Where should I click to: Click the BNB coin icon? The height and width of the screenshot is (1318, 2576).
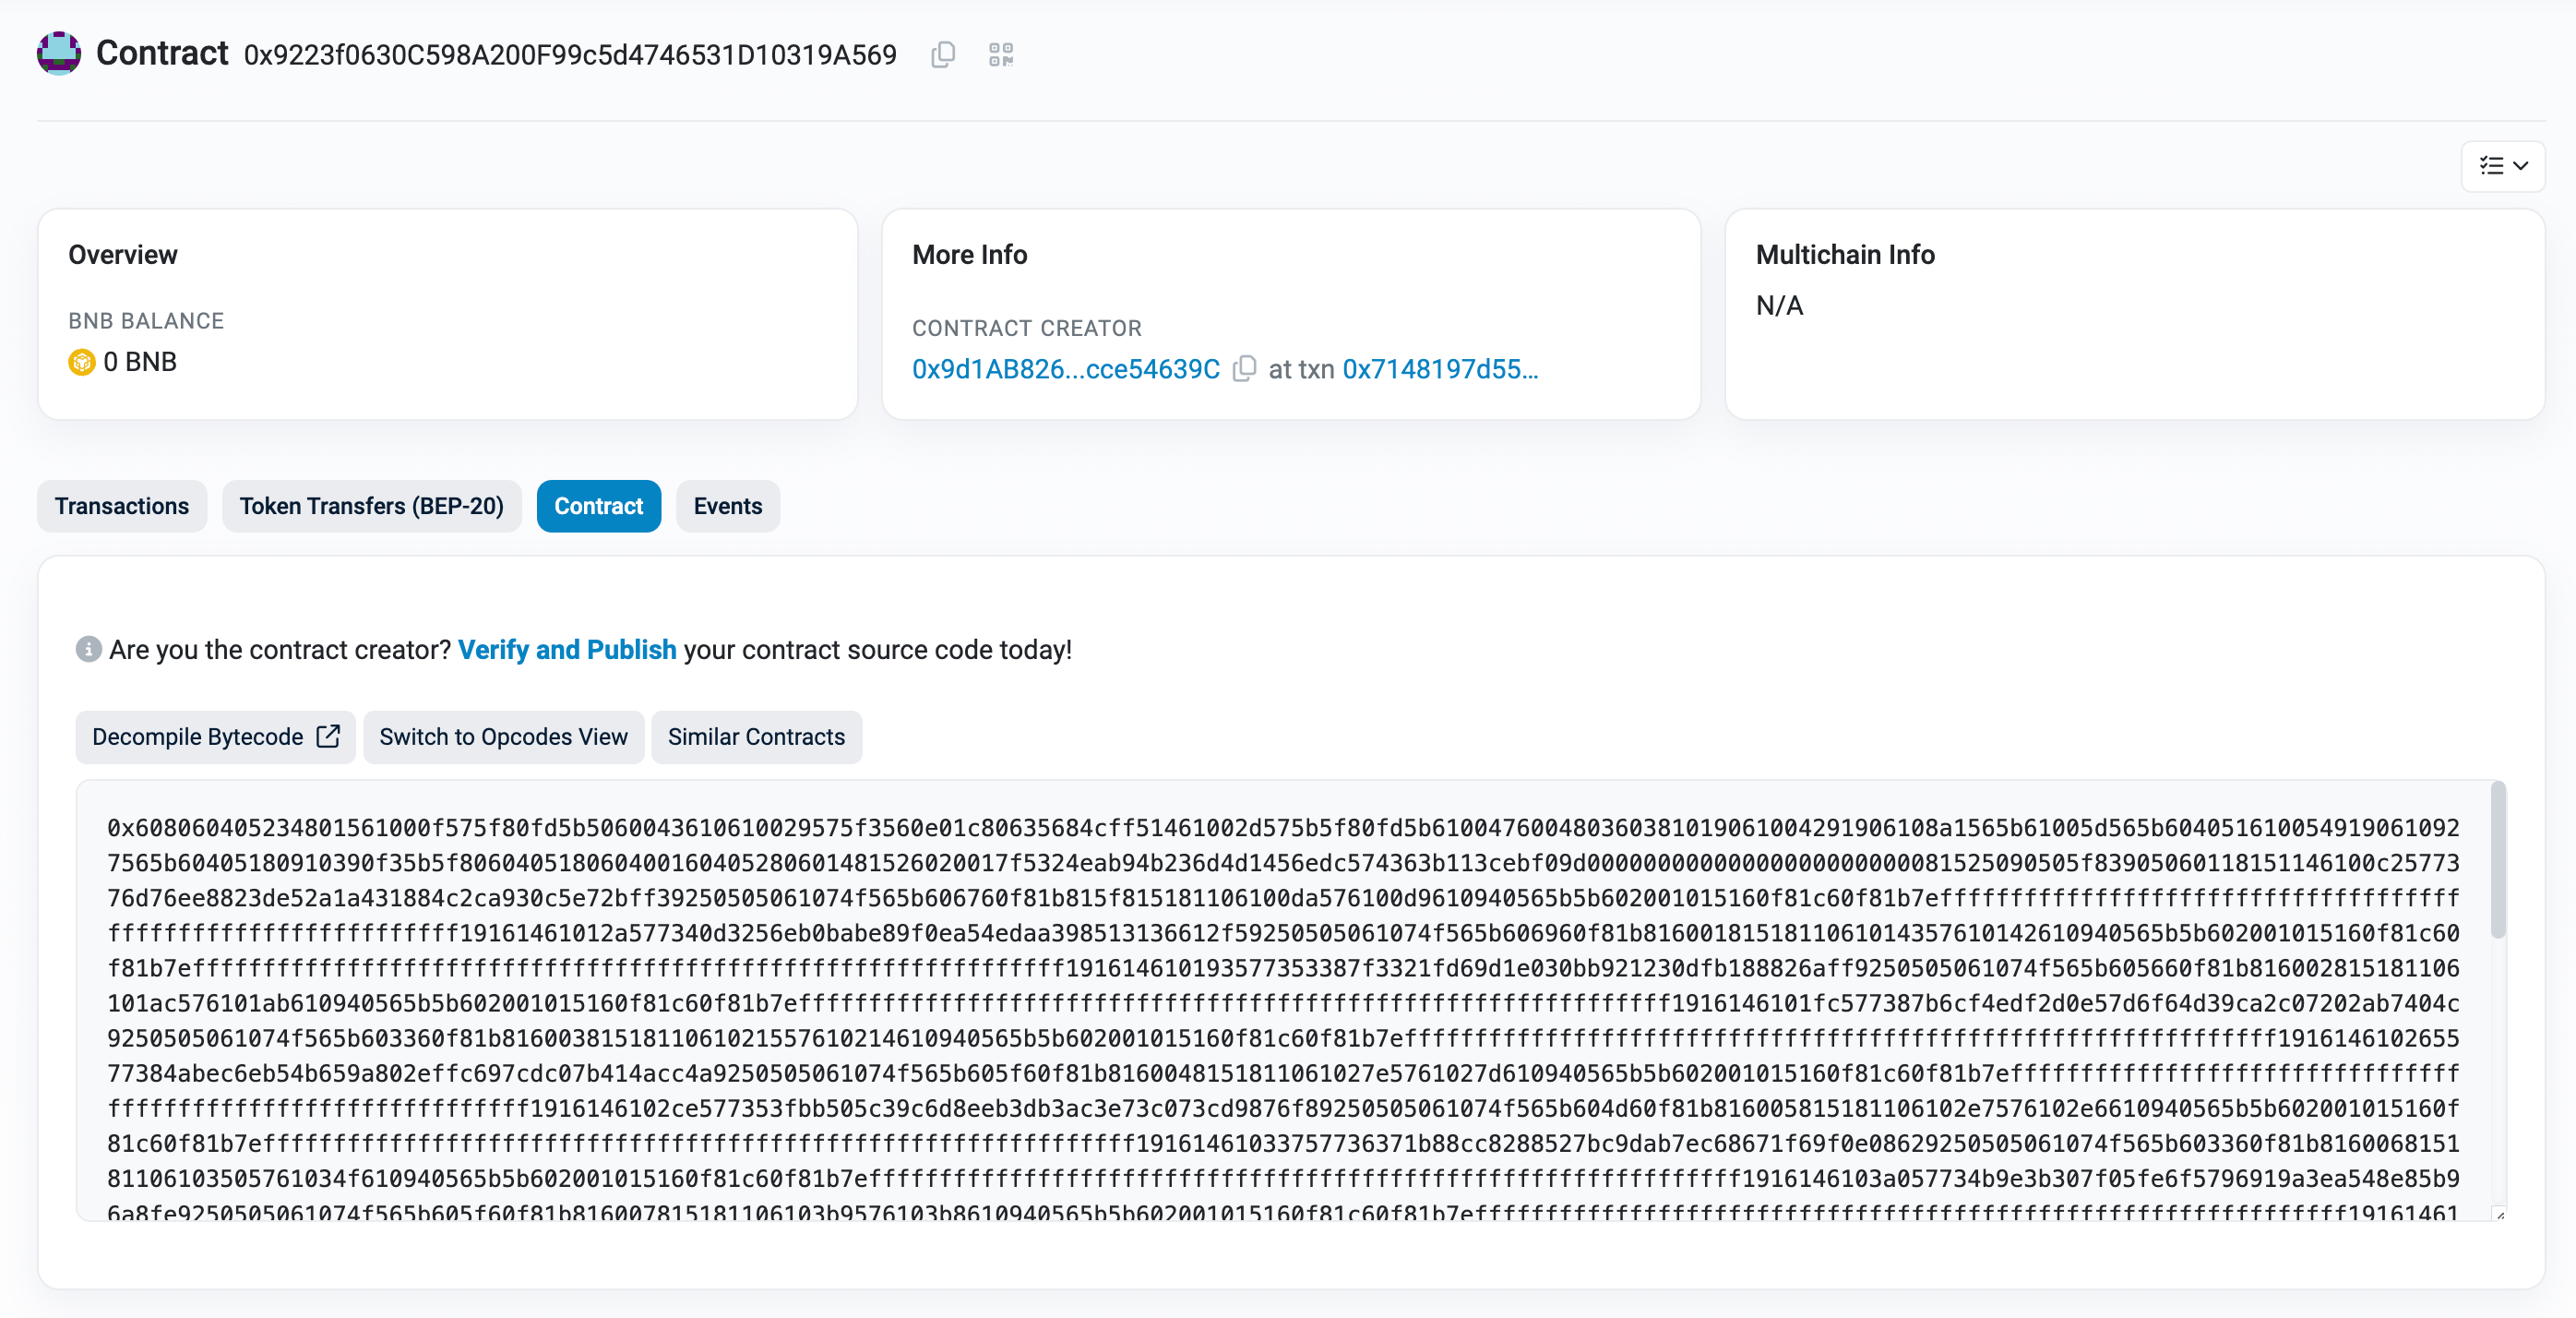click(x=81, y=362)
